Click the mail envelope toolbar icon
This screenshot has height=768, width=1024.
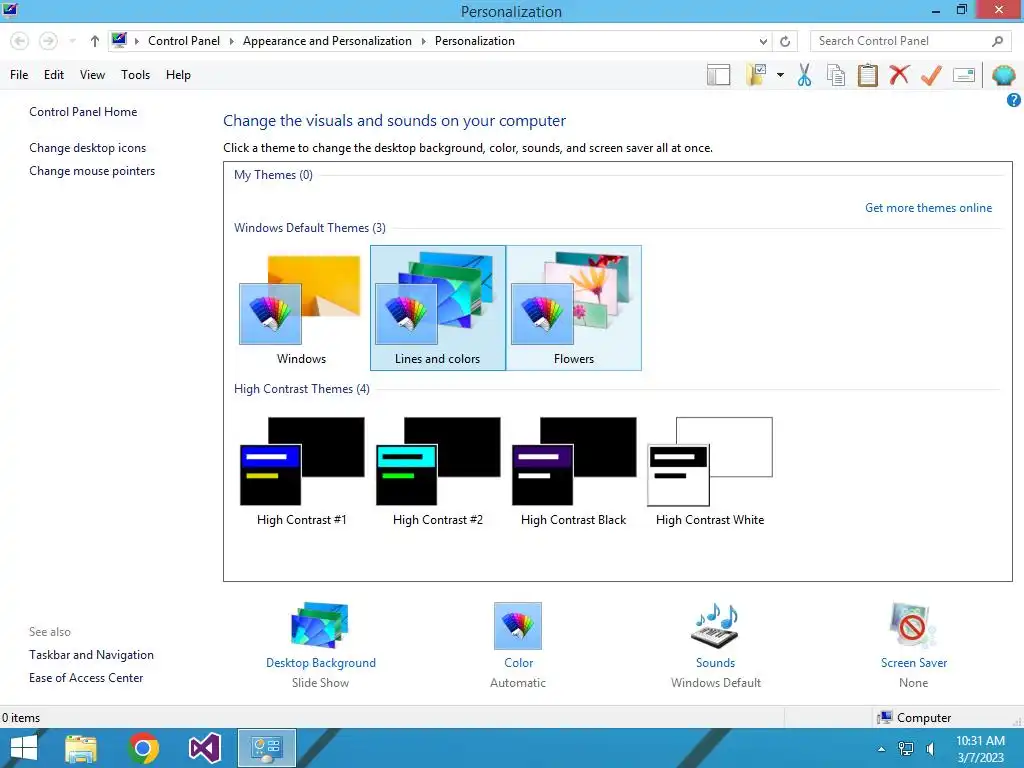(x=964, y=75)
